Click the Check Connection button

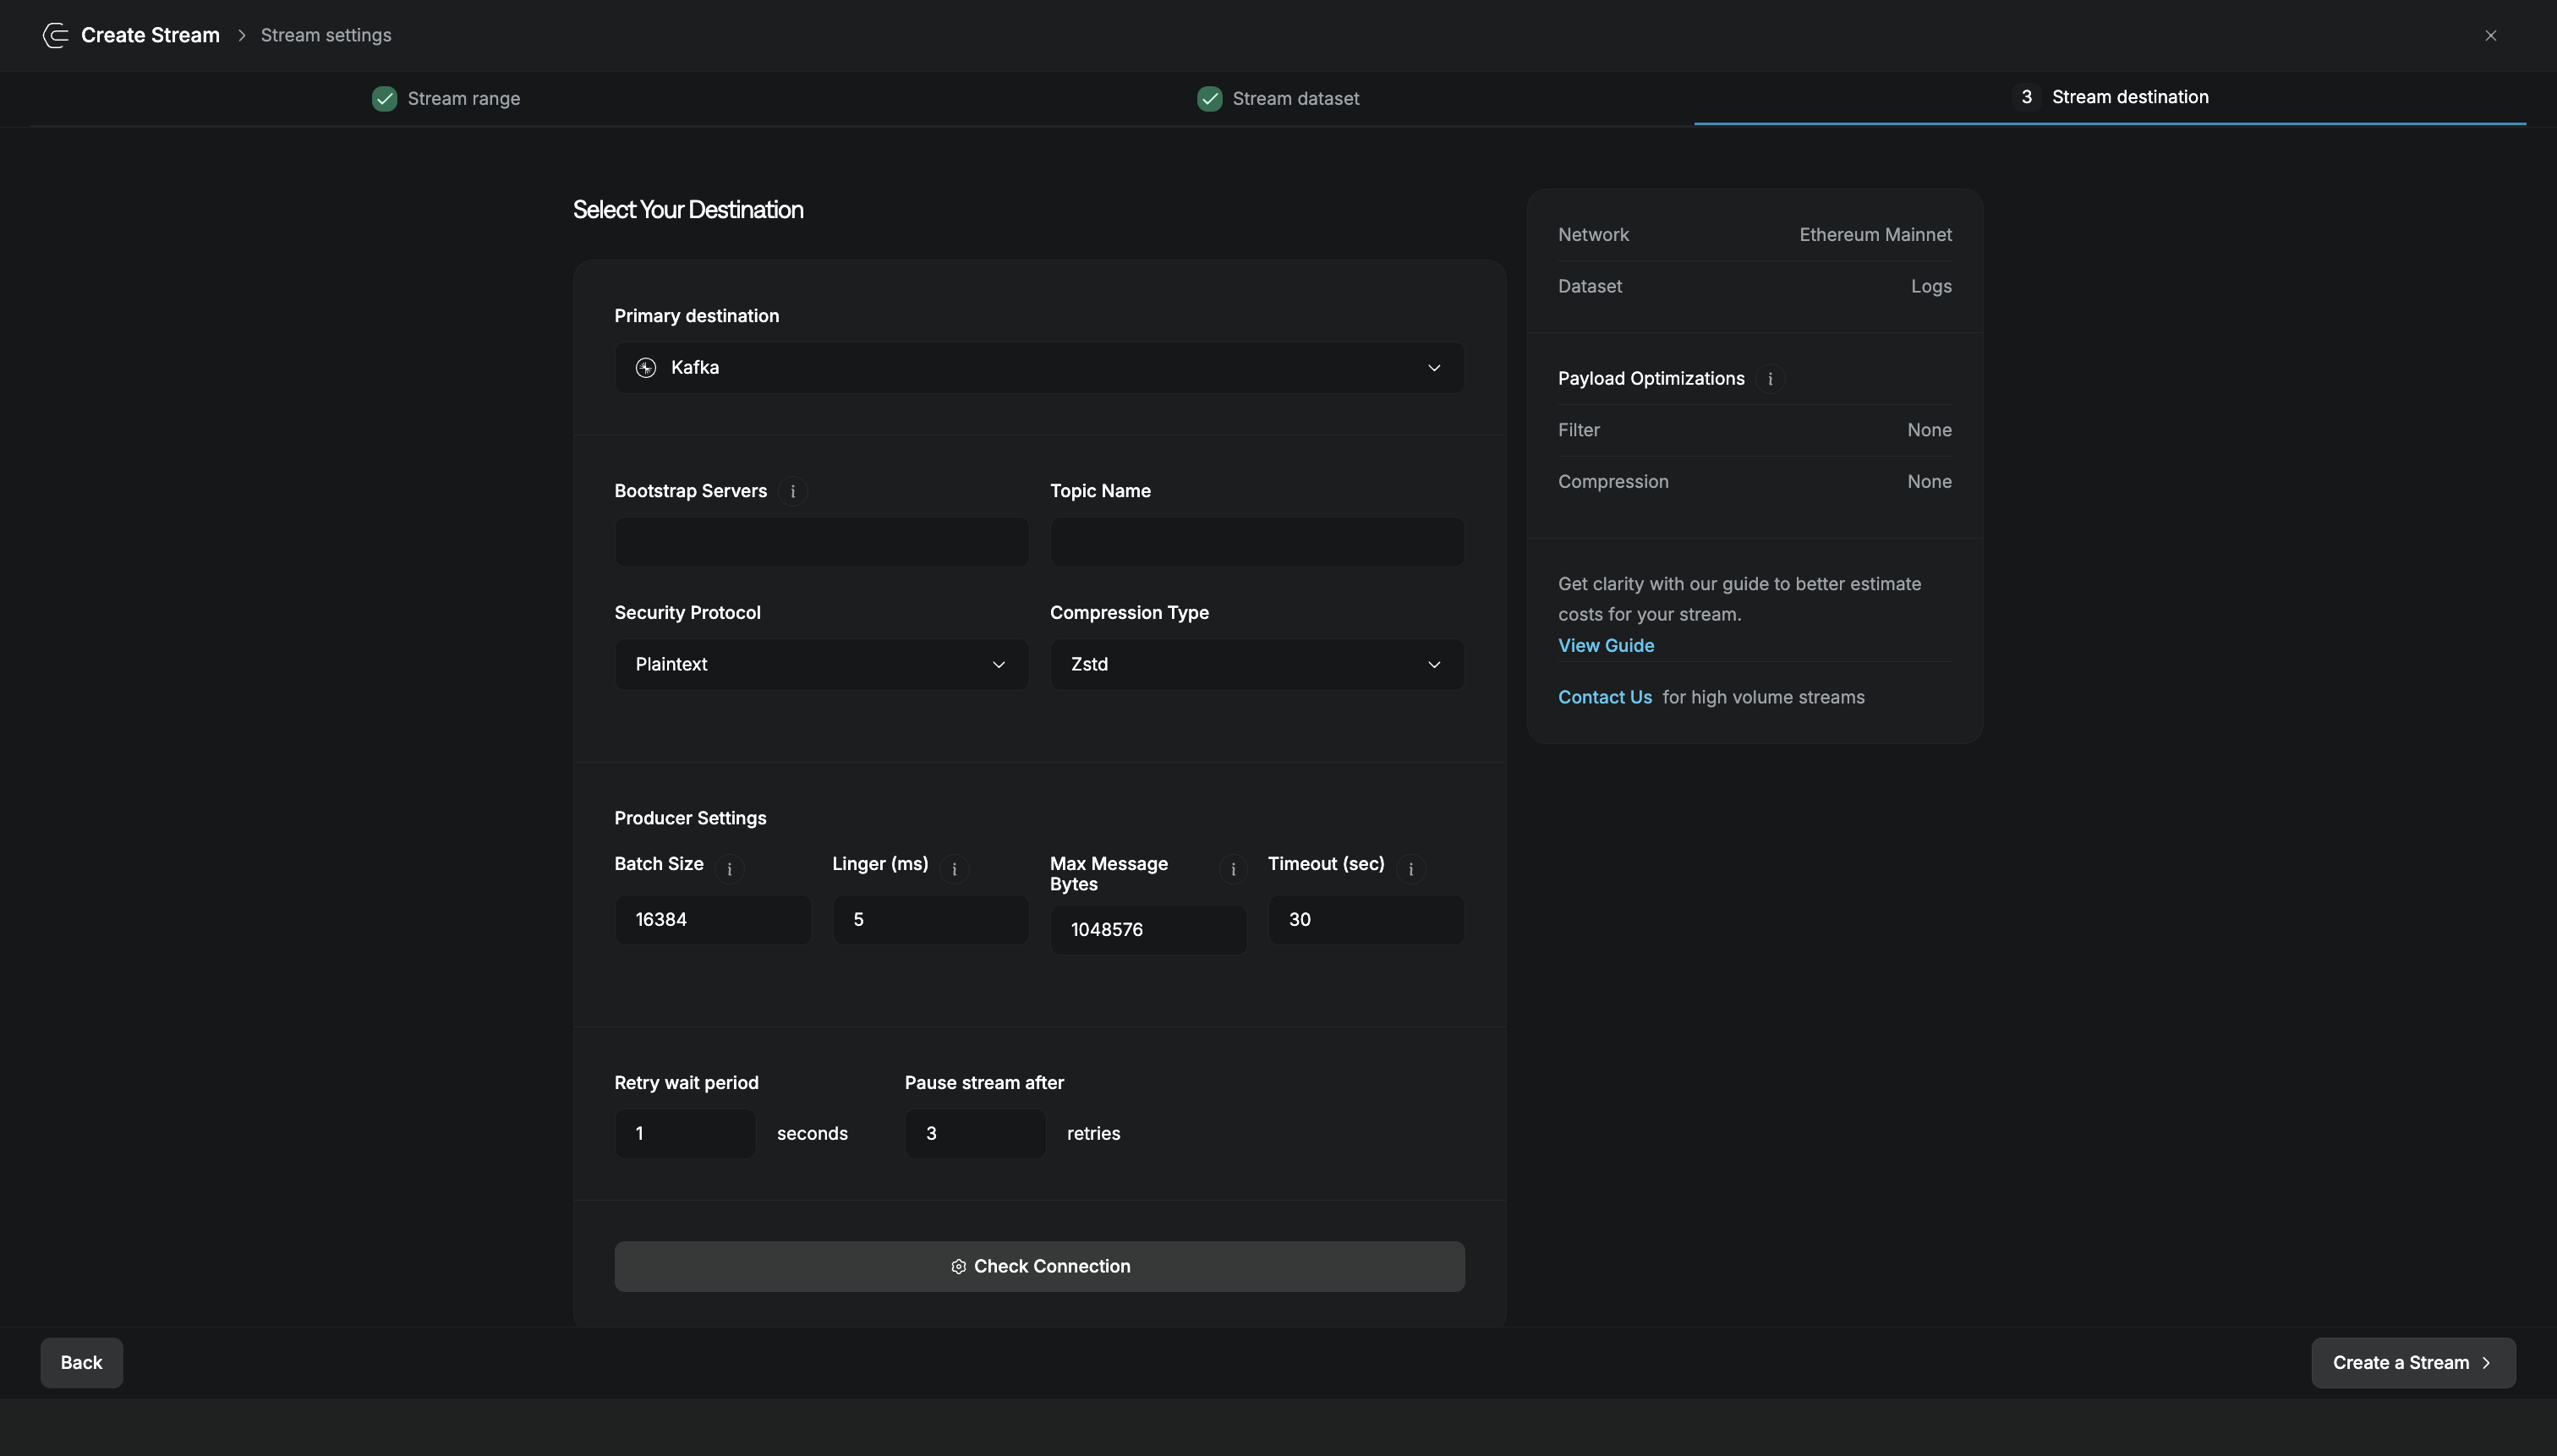click(x=1039, y=1266)
